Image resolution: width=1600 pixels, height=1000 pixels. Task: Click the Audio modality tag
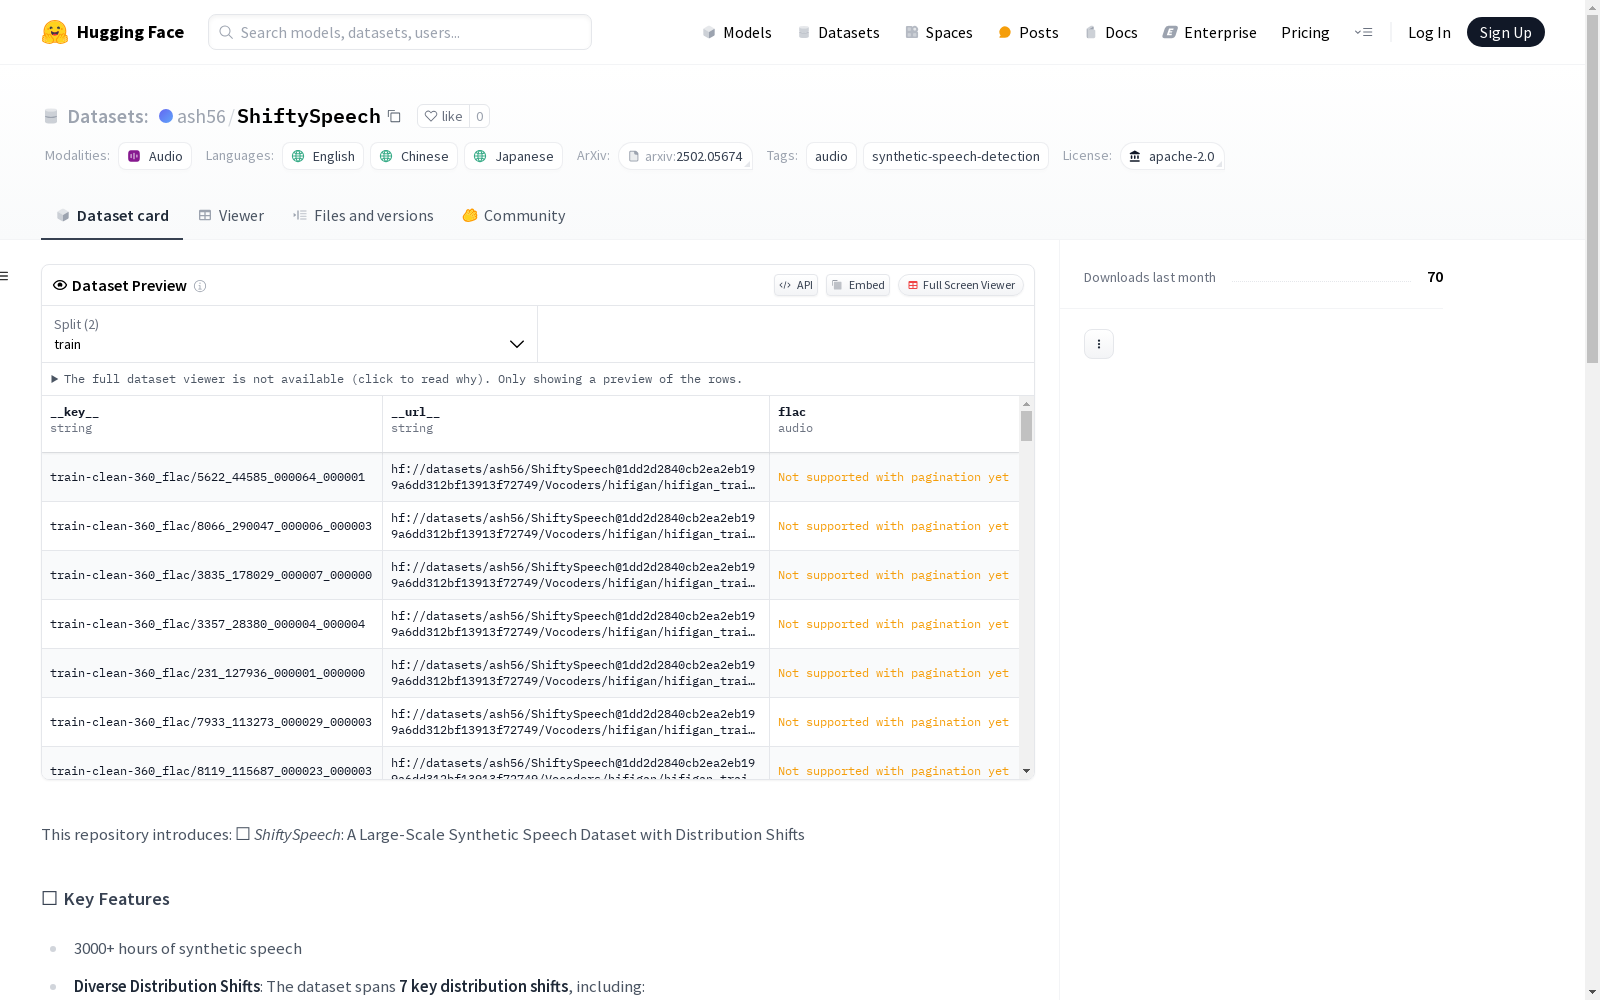point(155,156)
